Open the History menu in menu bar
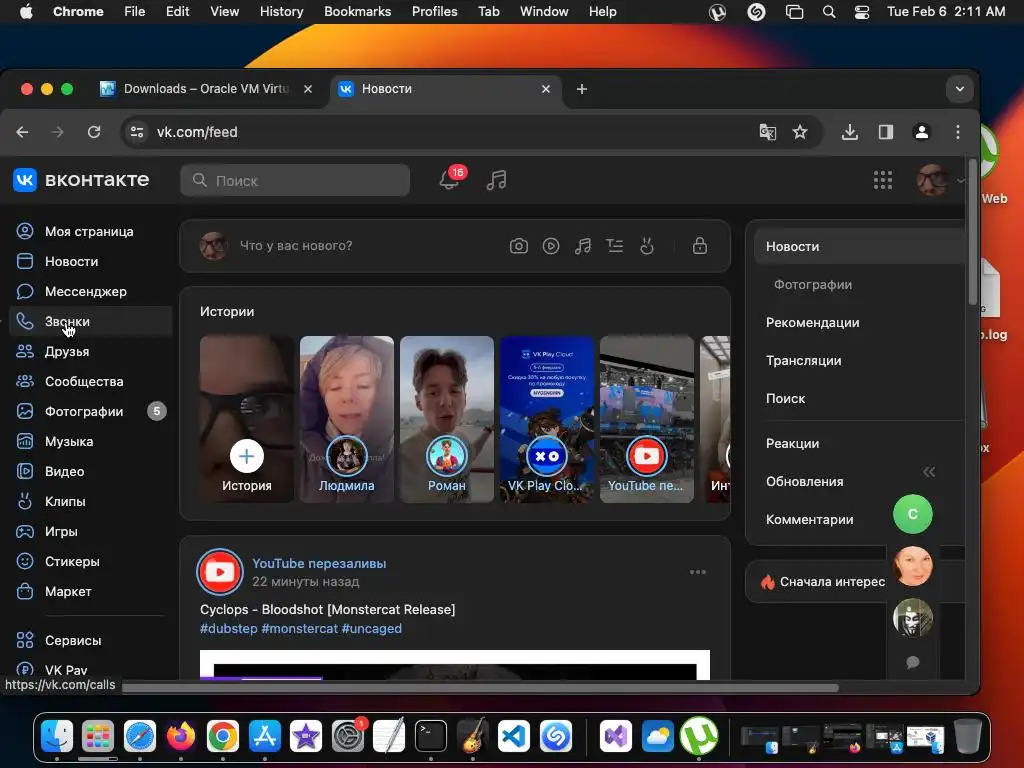The image size is (1024, 768). point(281,11)
